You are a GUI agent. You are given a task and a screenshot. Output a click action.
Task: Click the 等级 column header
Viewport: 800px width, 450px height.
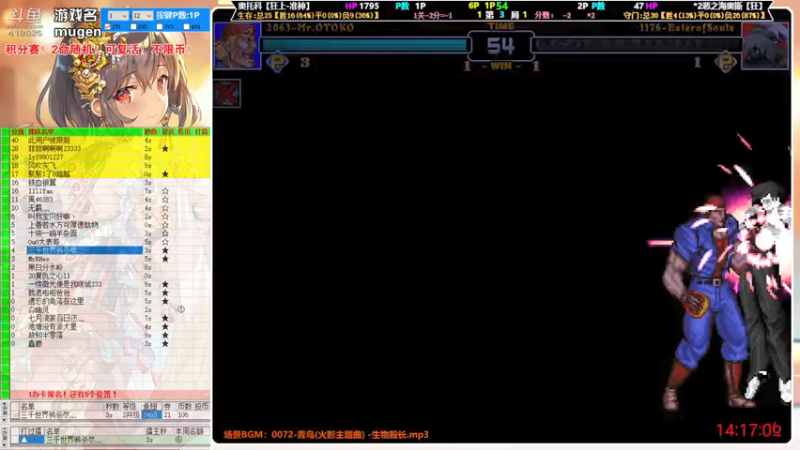click(130, 407)
